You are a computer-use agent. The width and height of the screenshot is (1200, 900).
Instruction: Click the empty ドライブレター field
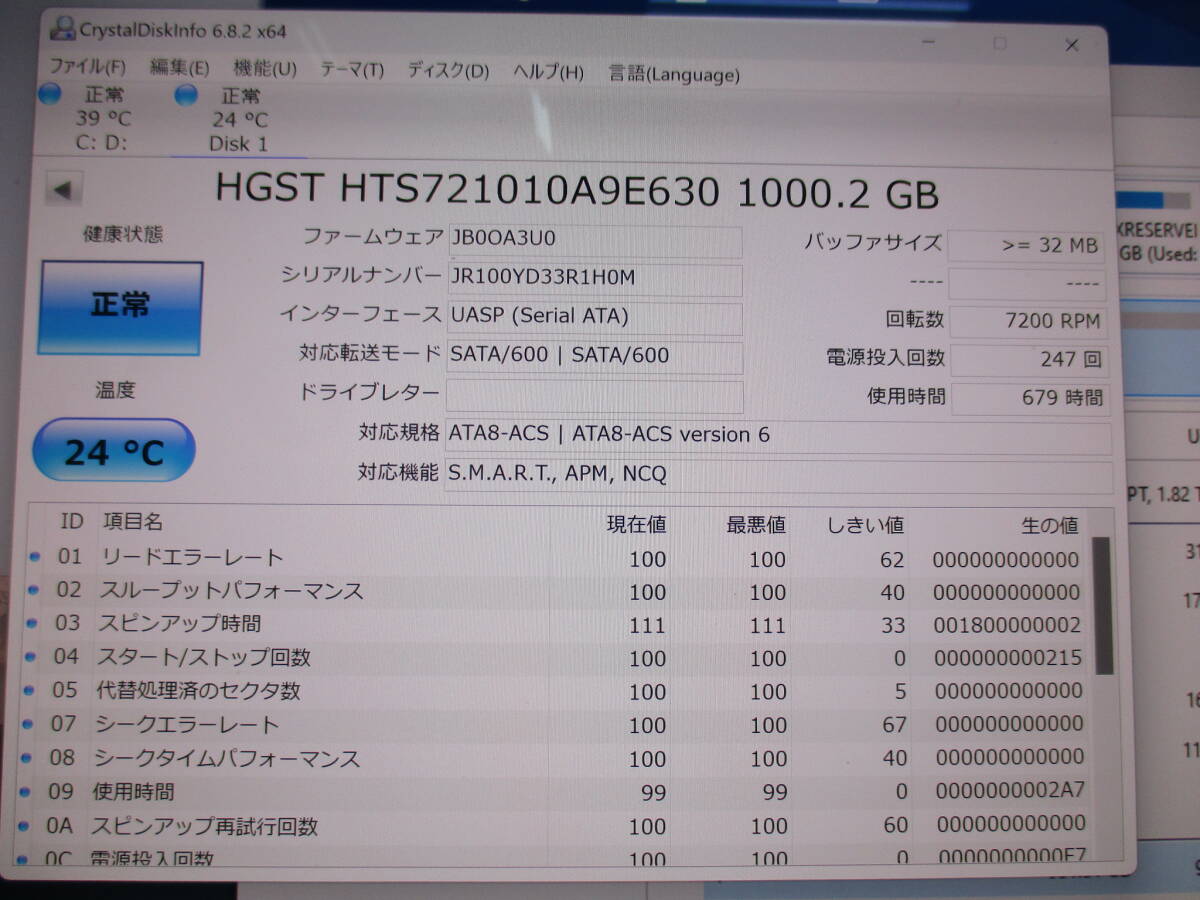click(595, 395)
